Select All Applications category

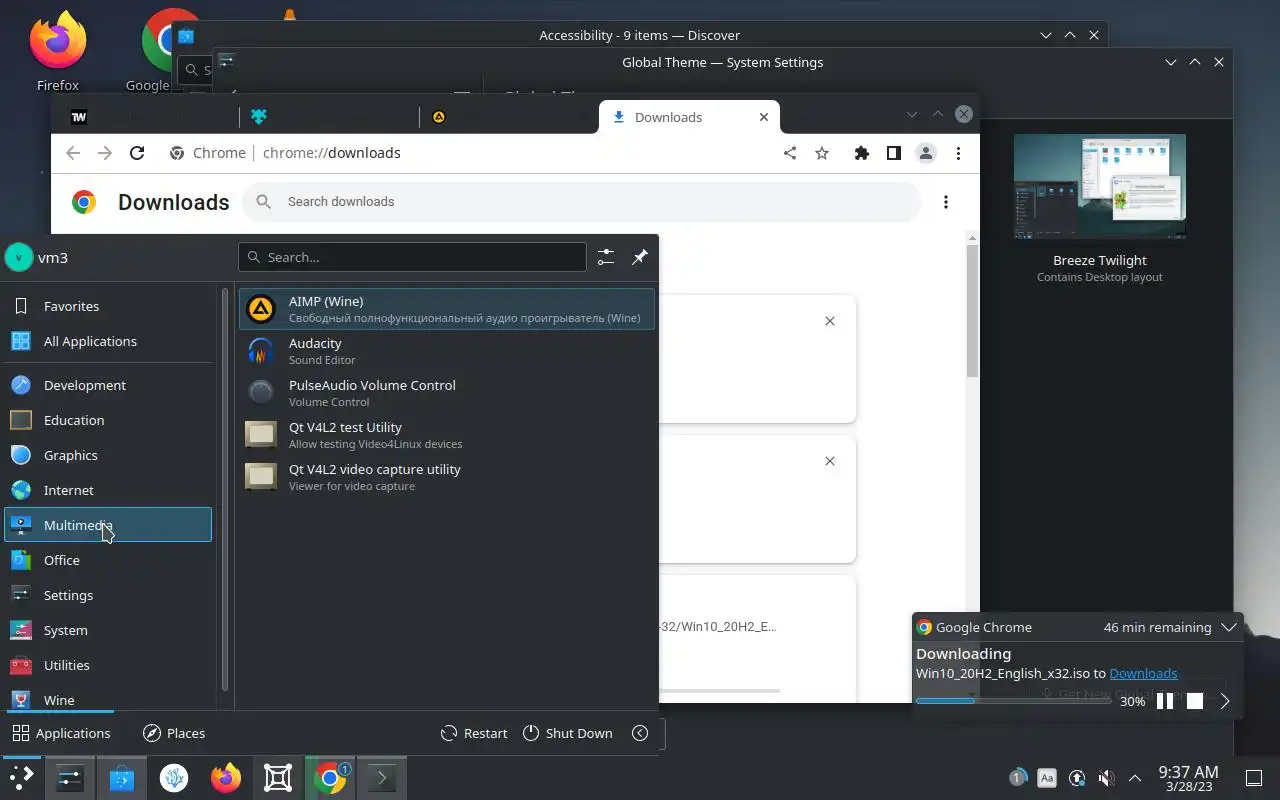coord(108,341)
